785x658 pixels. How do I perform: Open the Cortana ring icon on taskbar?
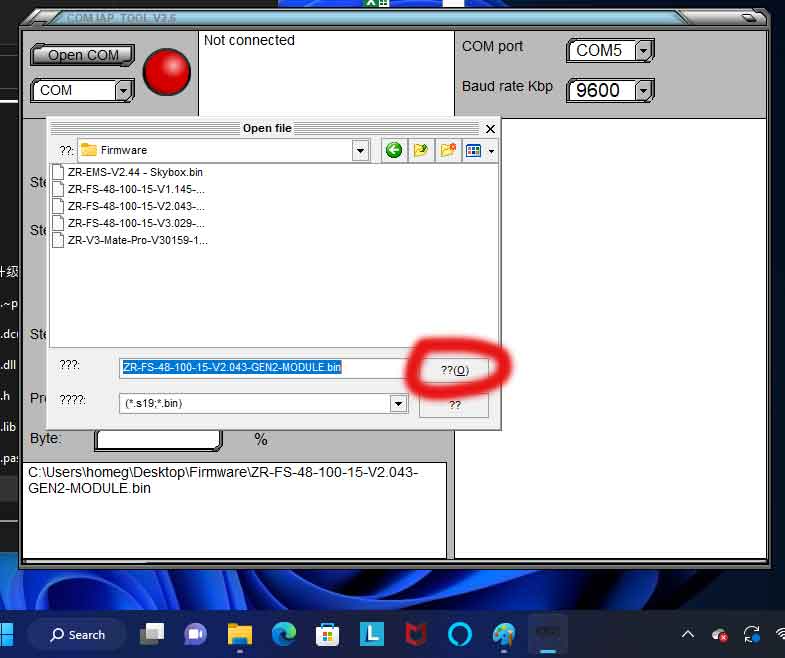[460, 634]
